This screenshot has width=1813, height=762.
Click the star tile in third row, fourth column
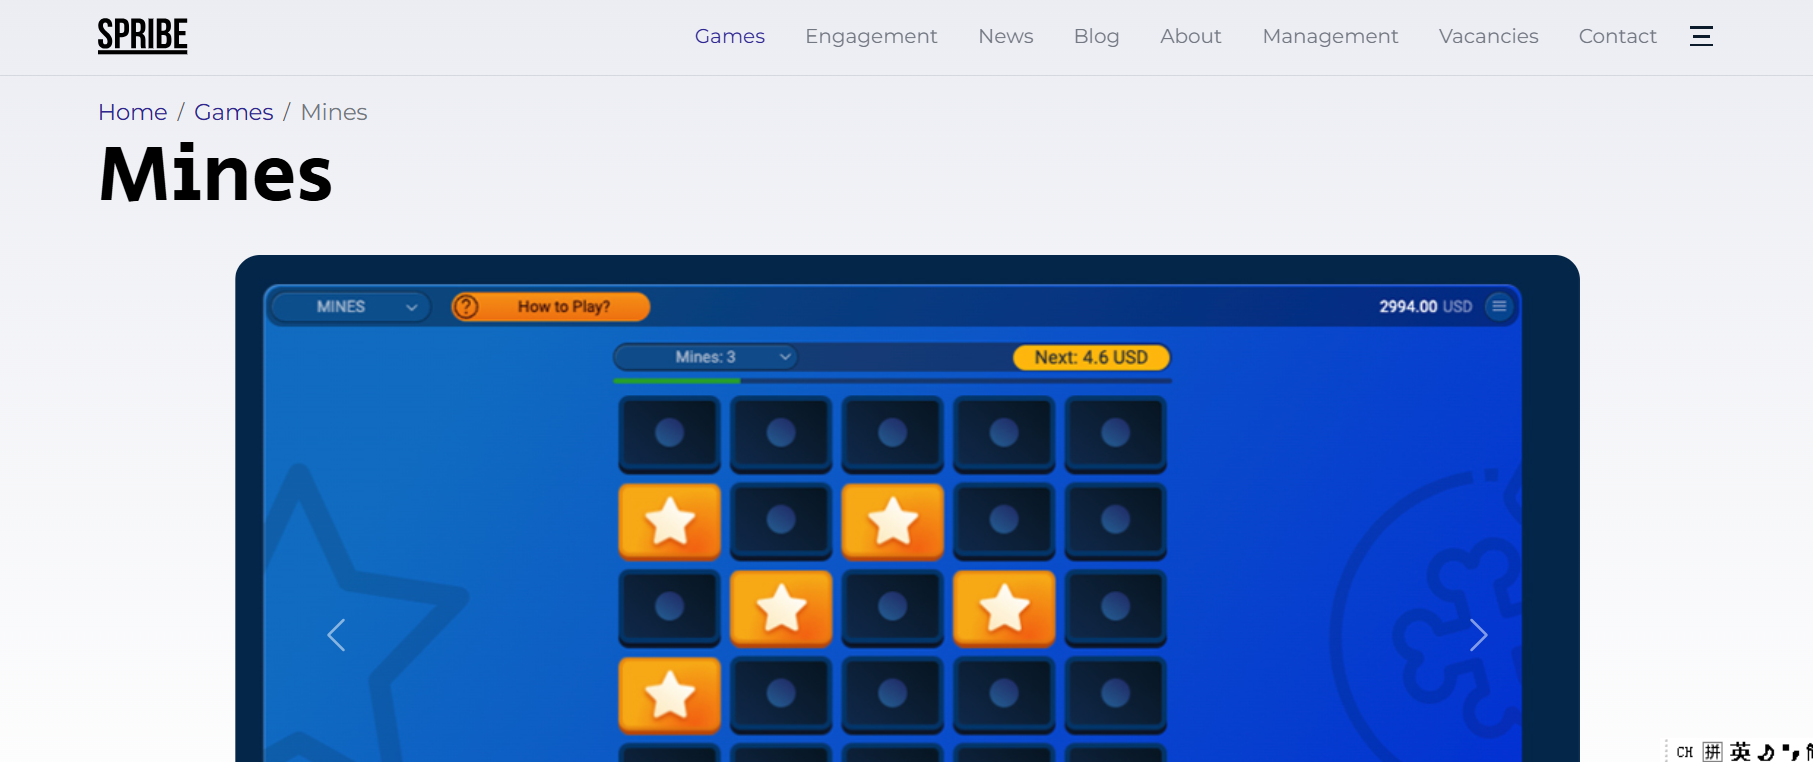click(1004, 608)
